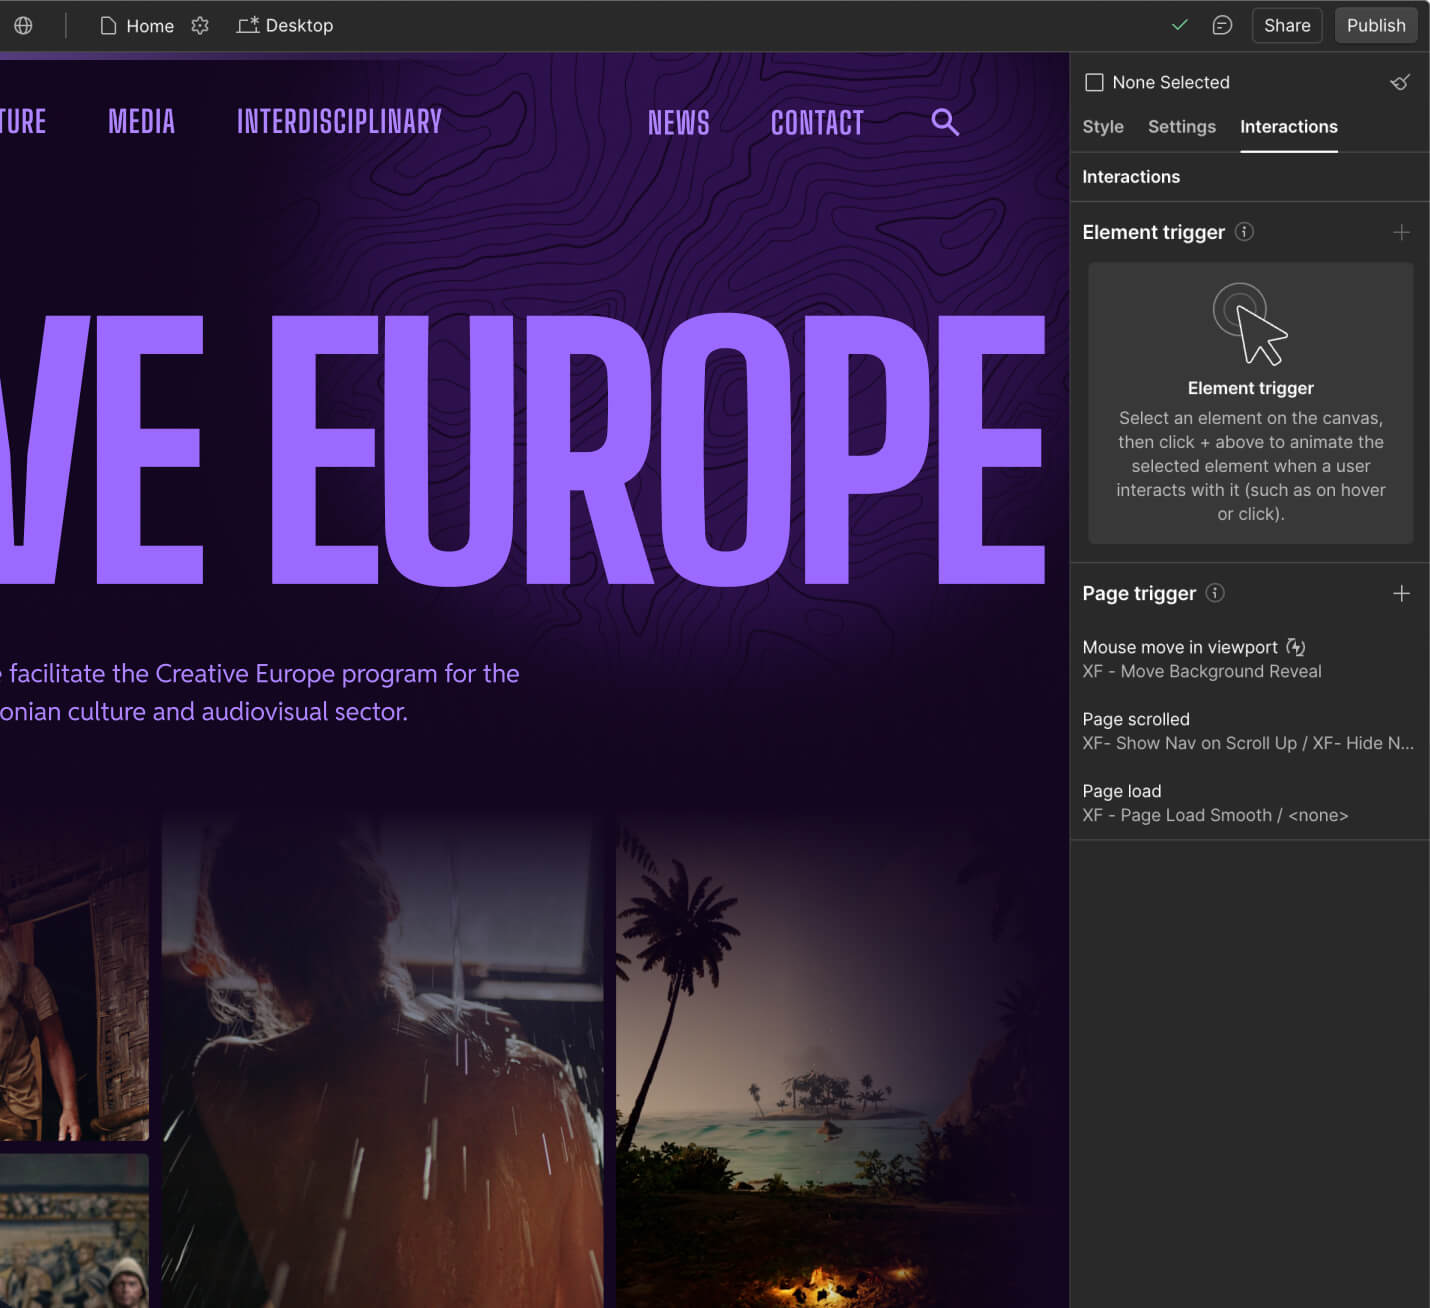Add a new Element trigger

1401,232
